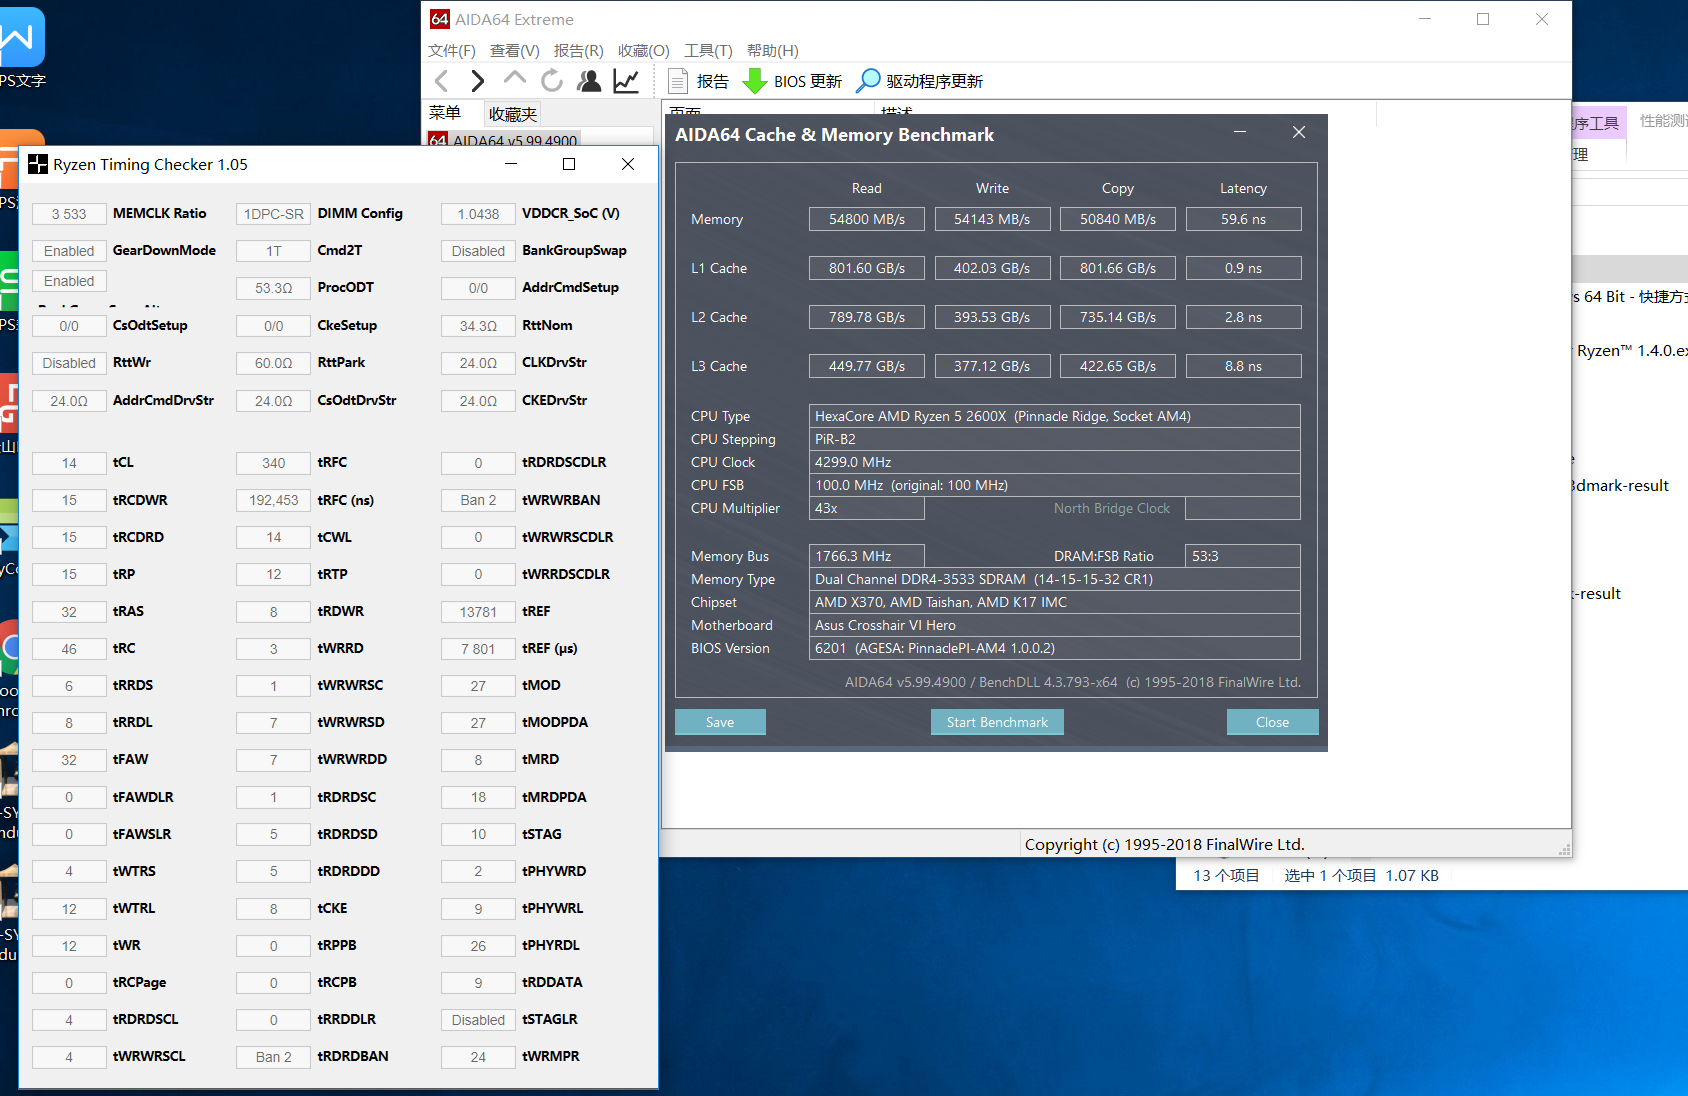Switch to the 收藏夹 tab
Viewport: 1688px width, 1096px height.
click(513, 114)
